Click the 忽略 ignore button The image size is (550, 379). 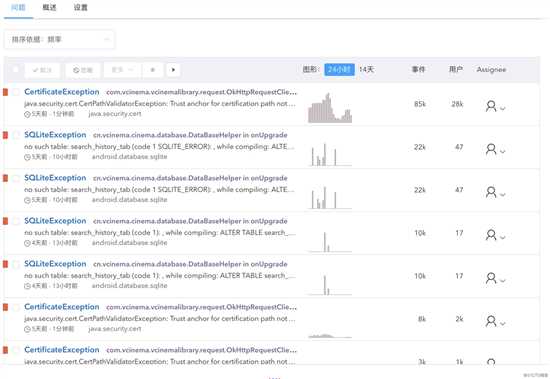pos(83,70)
